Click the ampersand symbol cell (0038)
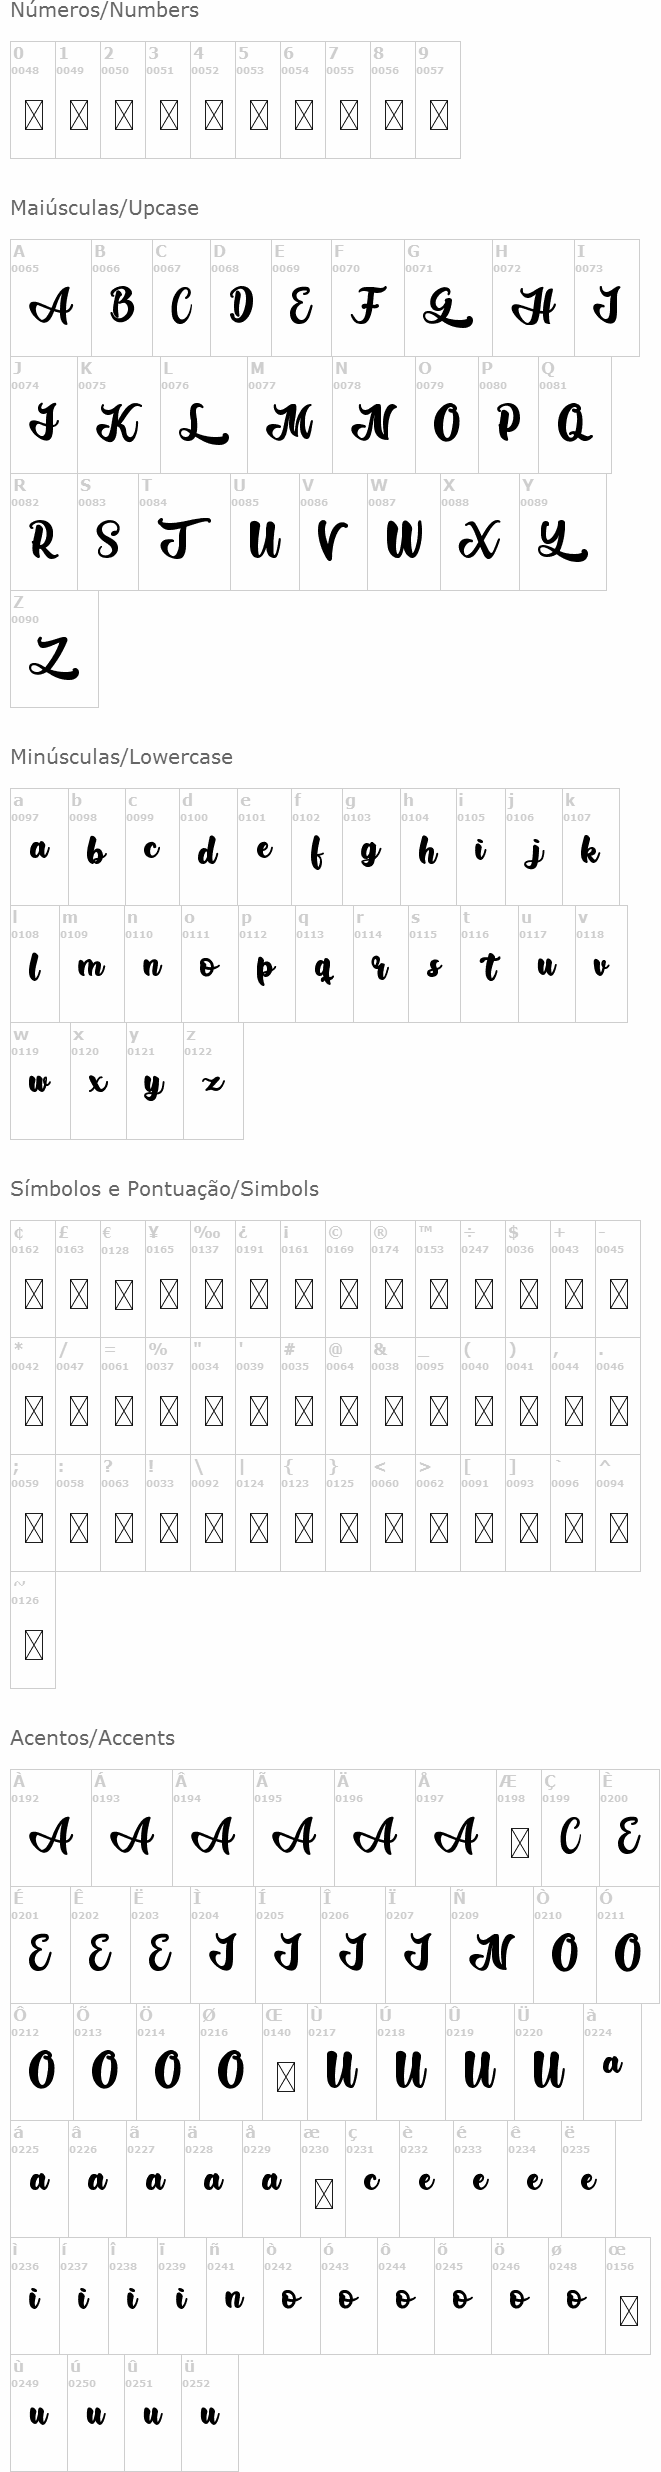Viewport: 661px width, 2472px height. tap(393, 1396)
